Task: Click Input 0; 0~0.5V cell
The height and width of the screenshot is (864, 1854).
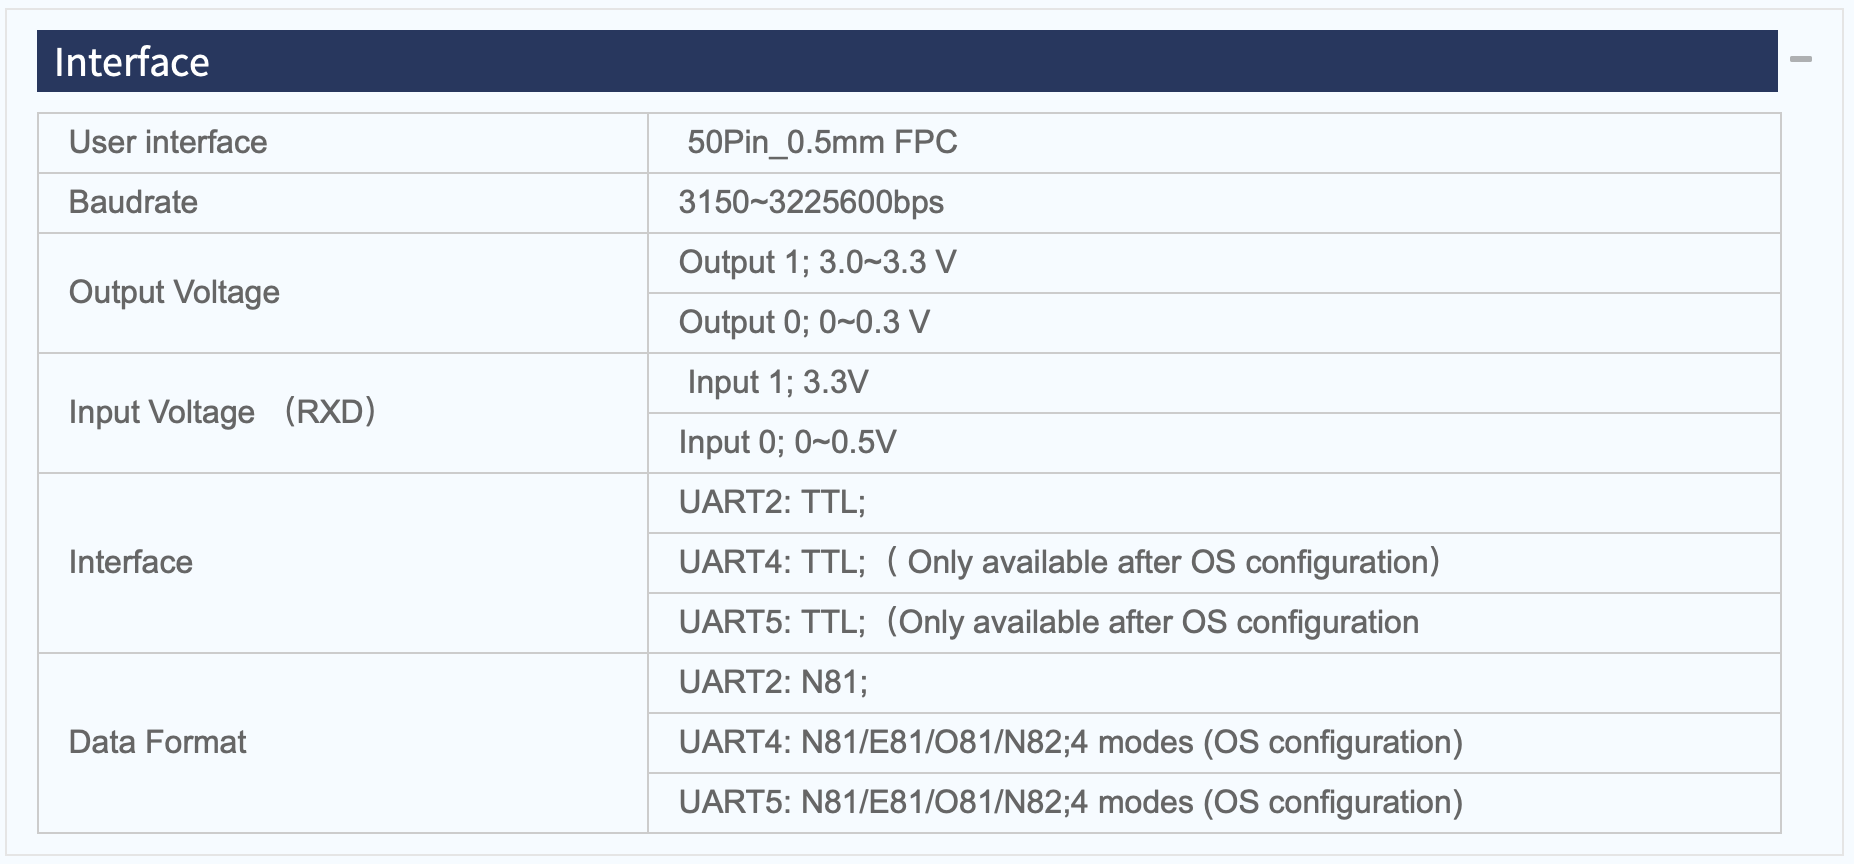Action: coord(1214,443)
